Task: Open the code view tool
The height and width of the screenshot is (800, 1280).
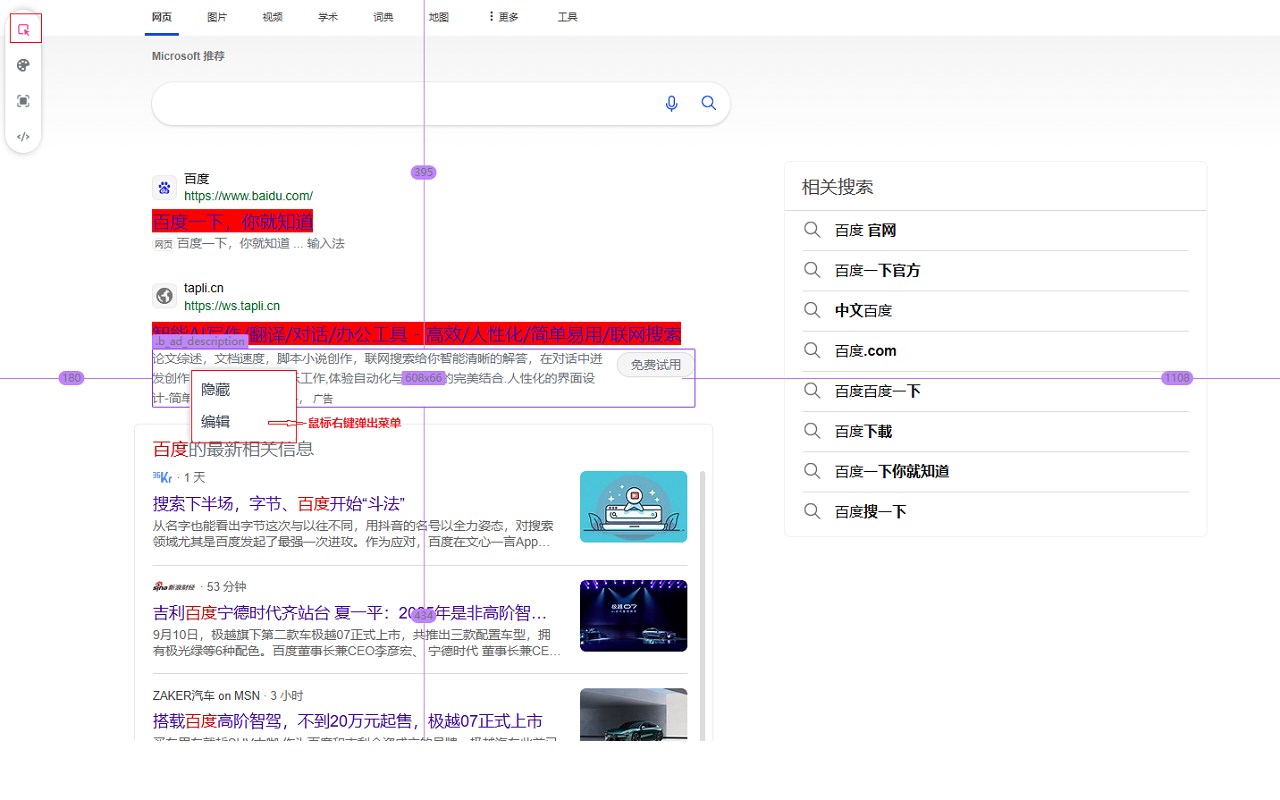Action: tap(24, 136)
